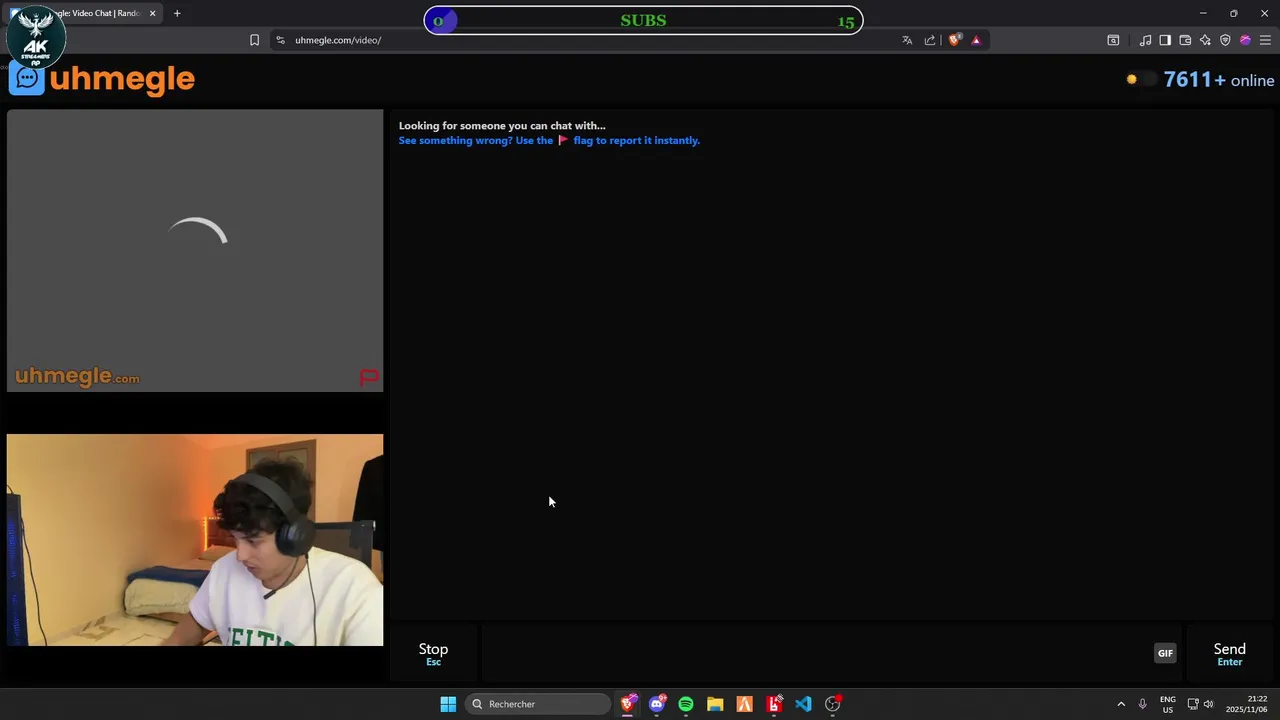Report the stranger with the red flag icon
This screenshot has height=720, width=1280.
coord(369,377)
